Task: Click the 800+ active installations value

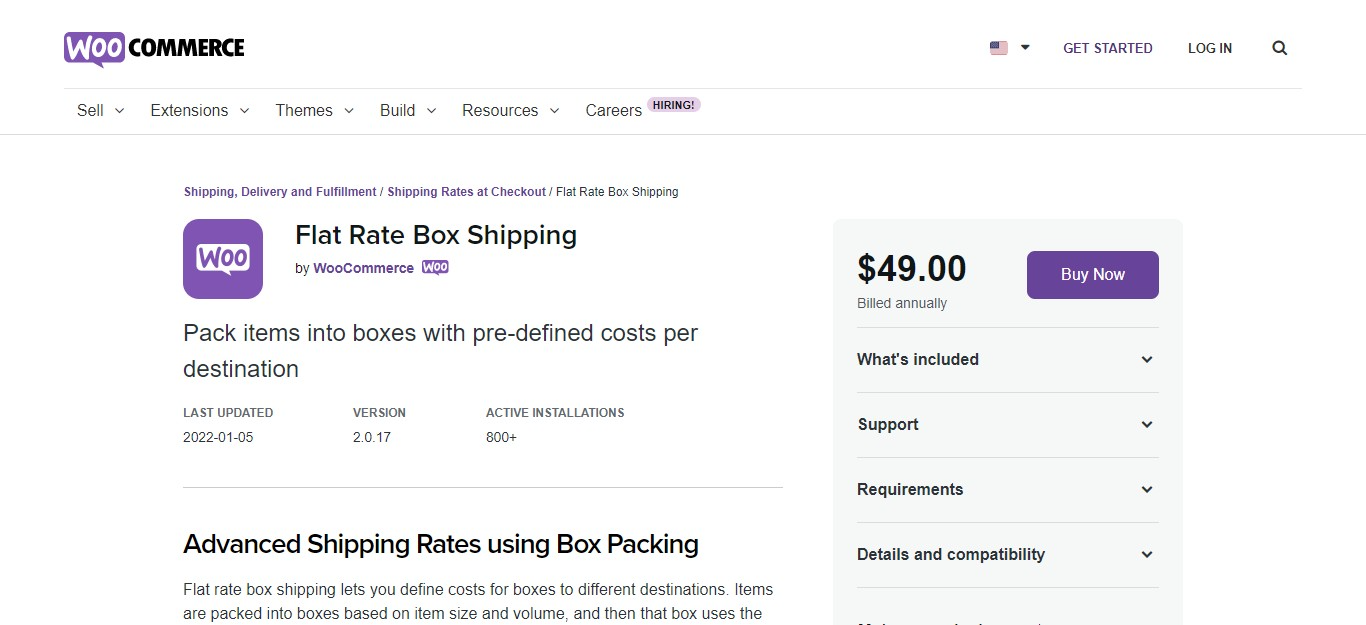Action: (501, 437)
